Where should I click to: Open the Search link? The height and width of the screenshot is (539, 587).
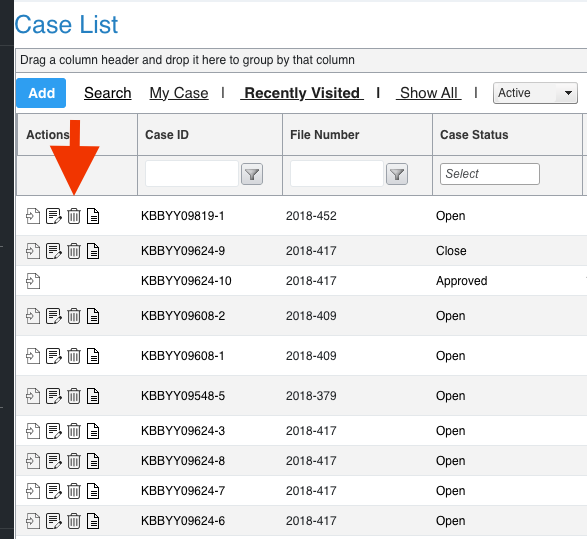(x=108, y=93)
